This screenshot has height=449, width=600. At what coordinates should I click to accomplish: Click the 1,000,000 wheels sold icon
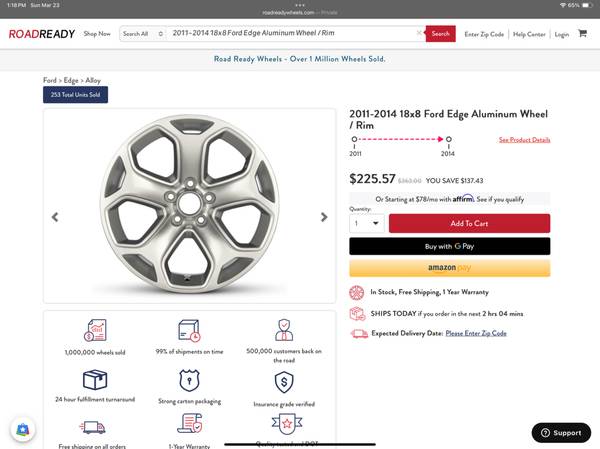pos(96,330)
